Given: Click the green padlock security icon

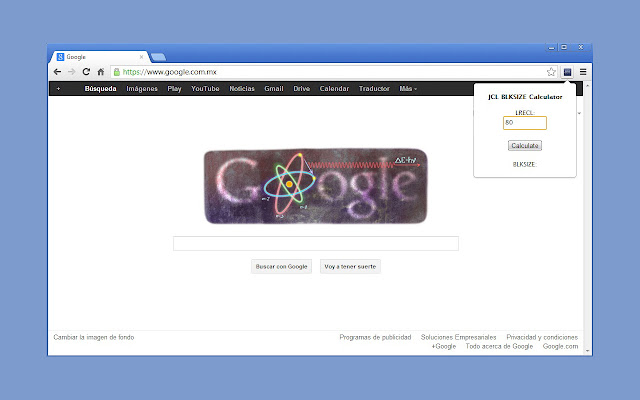Looking at the screenshot, I should (117, 72).
